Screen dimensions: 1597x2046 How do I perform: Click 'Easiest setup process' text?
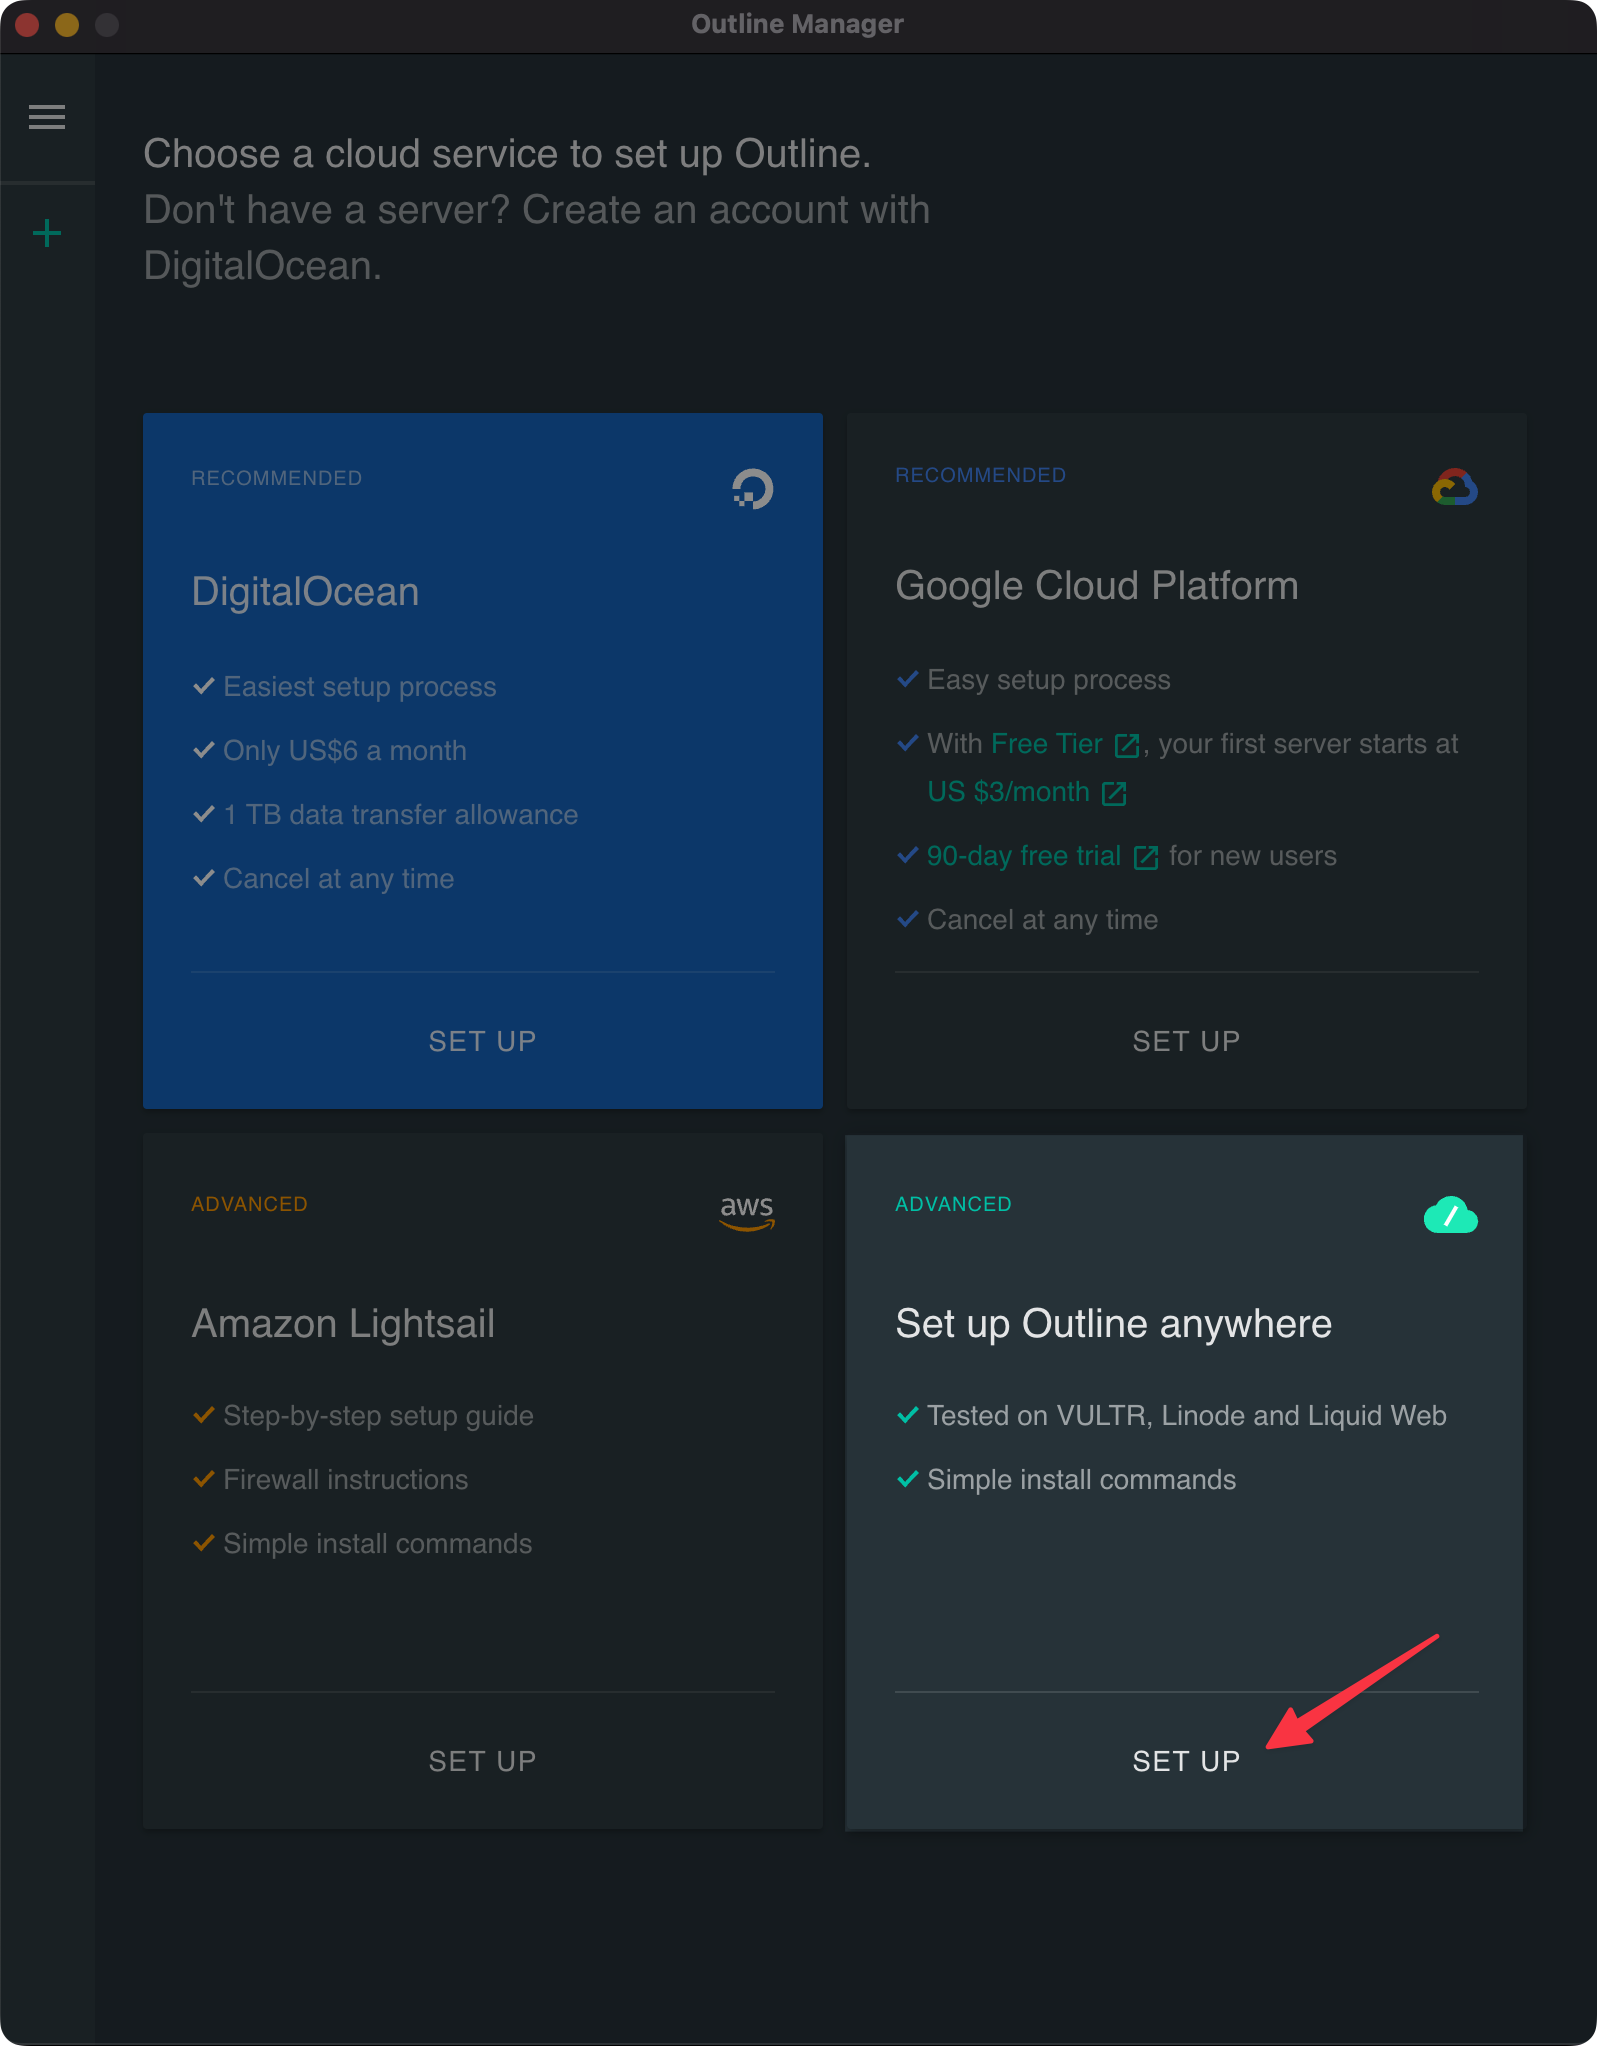[x=360, y=687]
